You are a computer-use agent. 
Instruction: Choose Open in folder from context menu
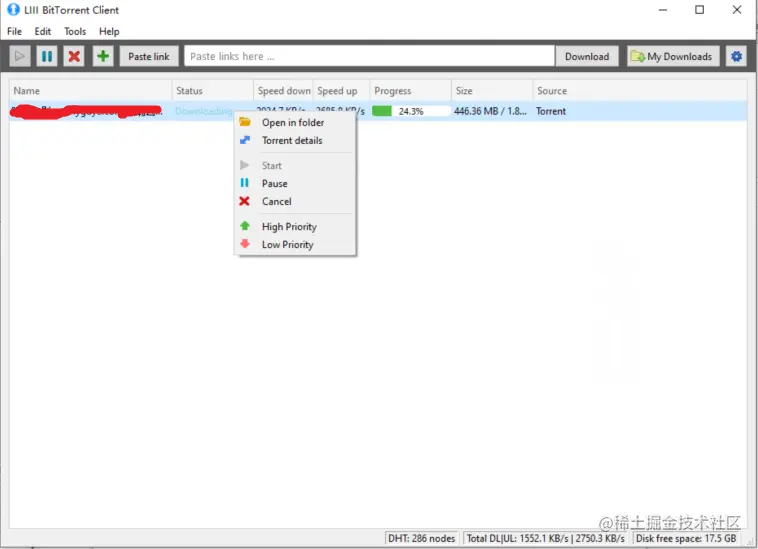pos(295,123)
